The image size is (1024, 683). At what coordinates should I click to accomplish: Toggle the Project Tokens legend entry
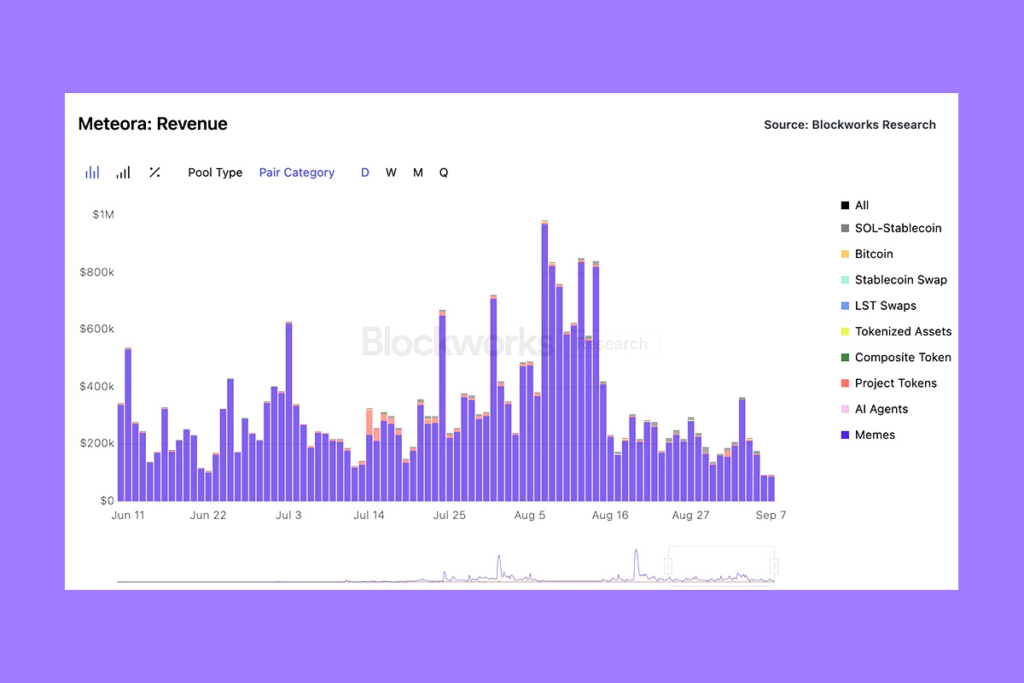889,383
